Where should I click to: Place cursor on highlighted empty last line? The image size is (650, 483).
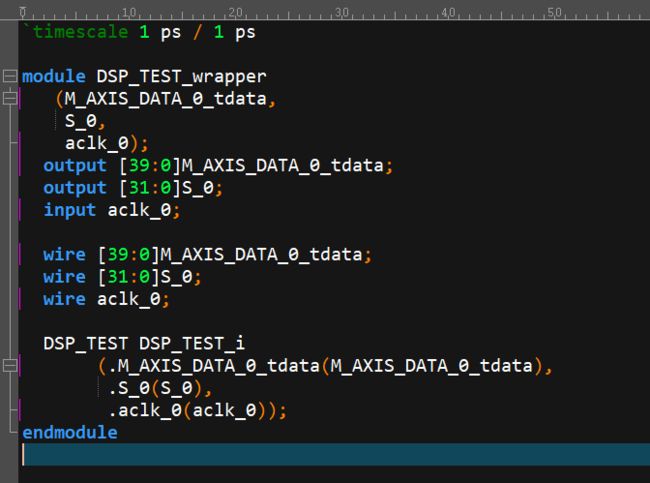click(x=336, y=454)
